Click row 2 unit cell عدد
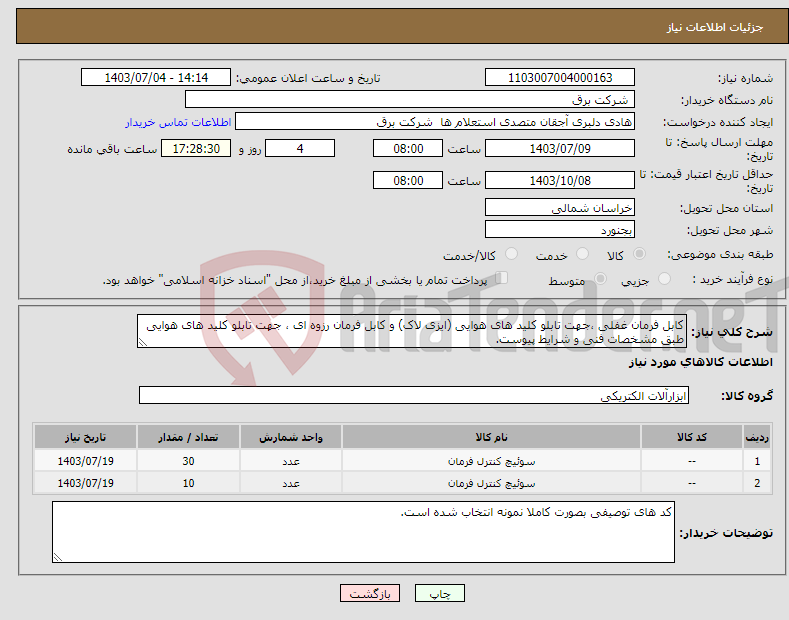This screenshot has height=620, width=789. 291,483
